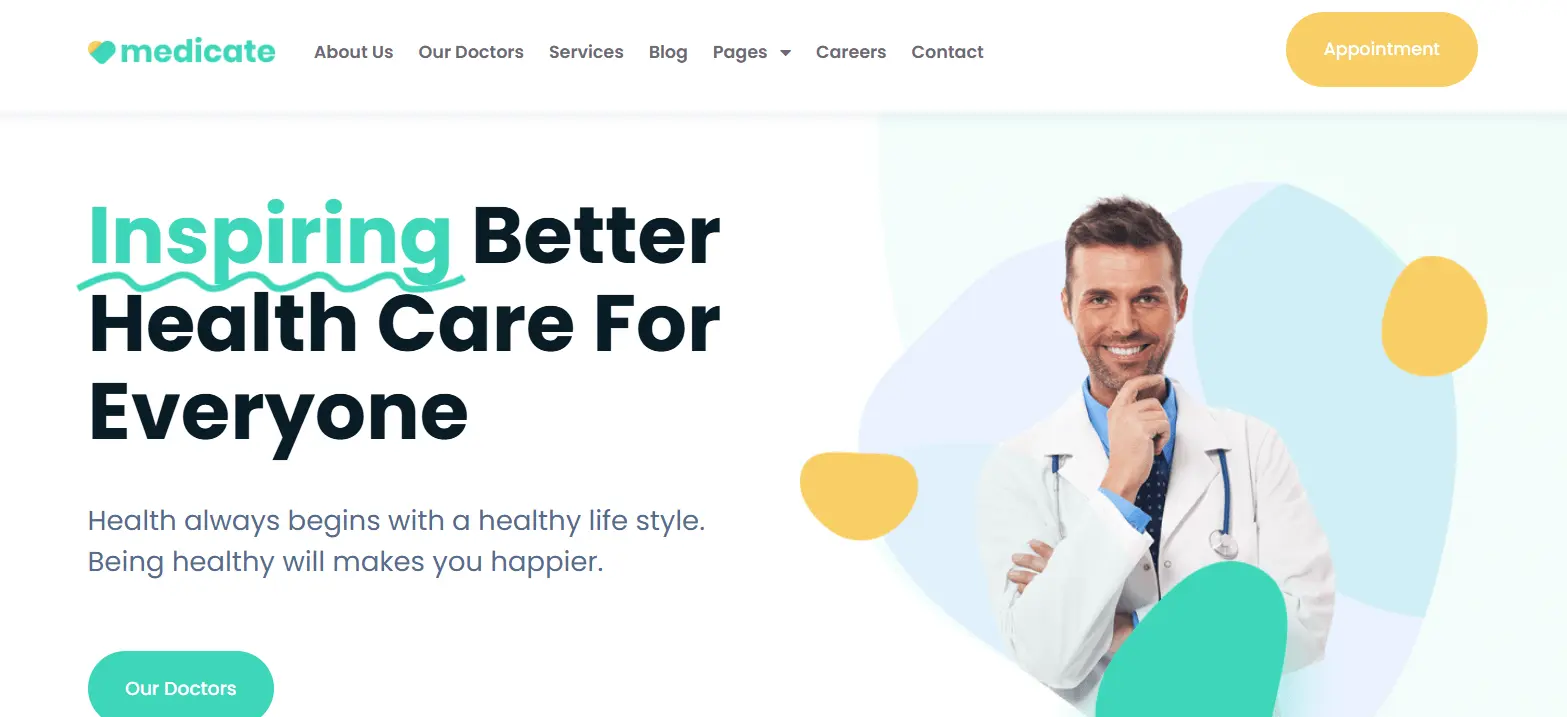This screenshot has height=717, width=1567.
Task: Go to the Contact page
Action: coord(947,52)
